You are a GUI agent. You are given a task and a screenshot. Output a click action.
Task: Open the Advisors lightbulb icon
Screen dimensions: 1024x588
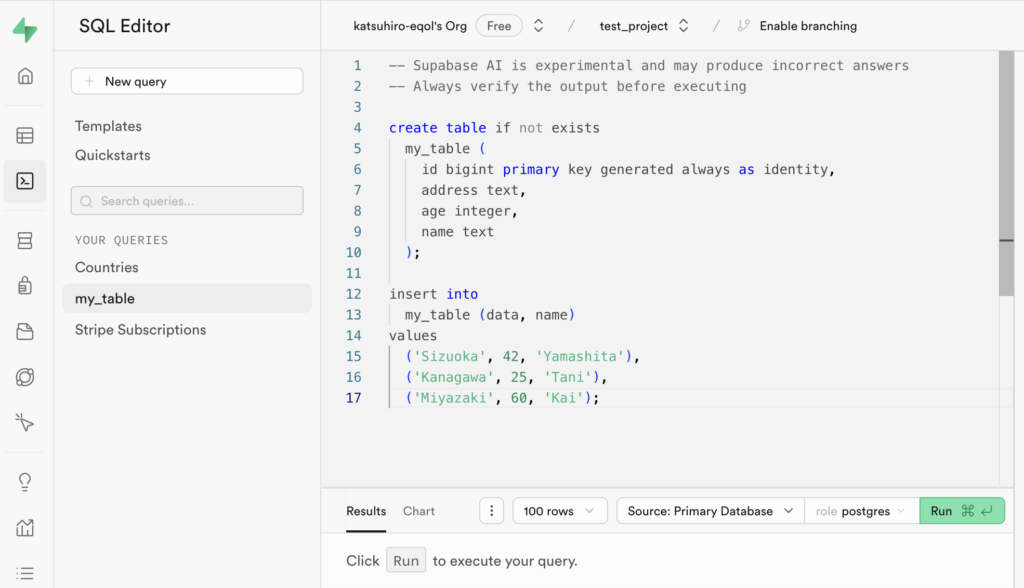25,481
